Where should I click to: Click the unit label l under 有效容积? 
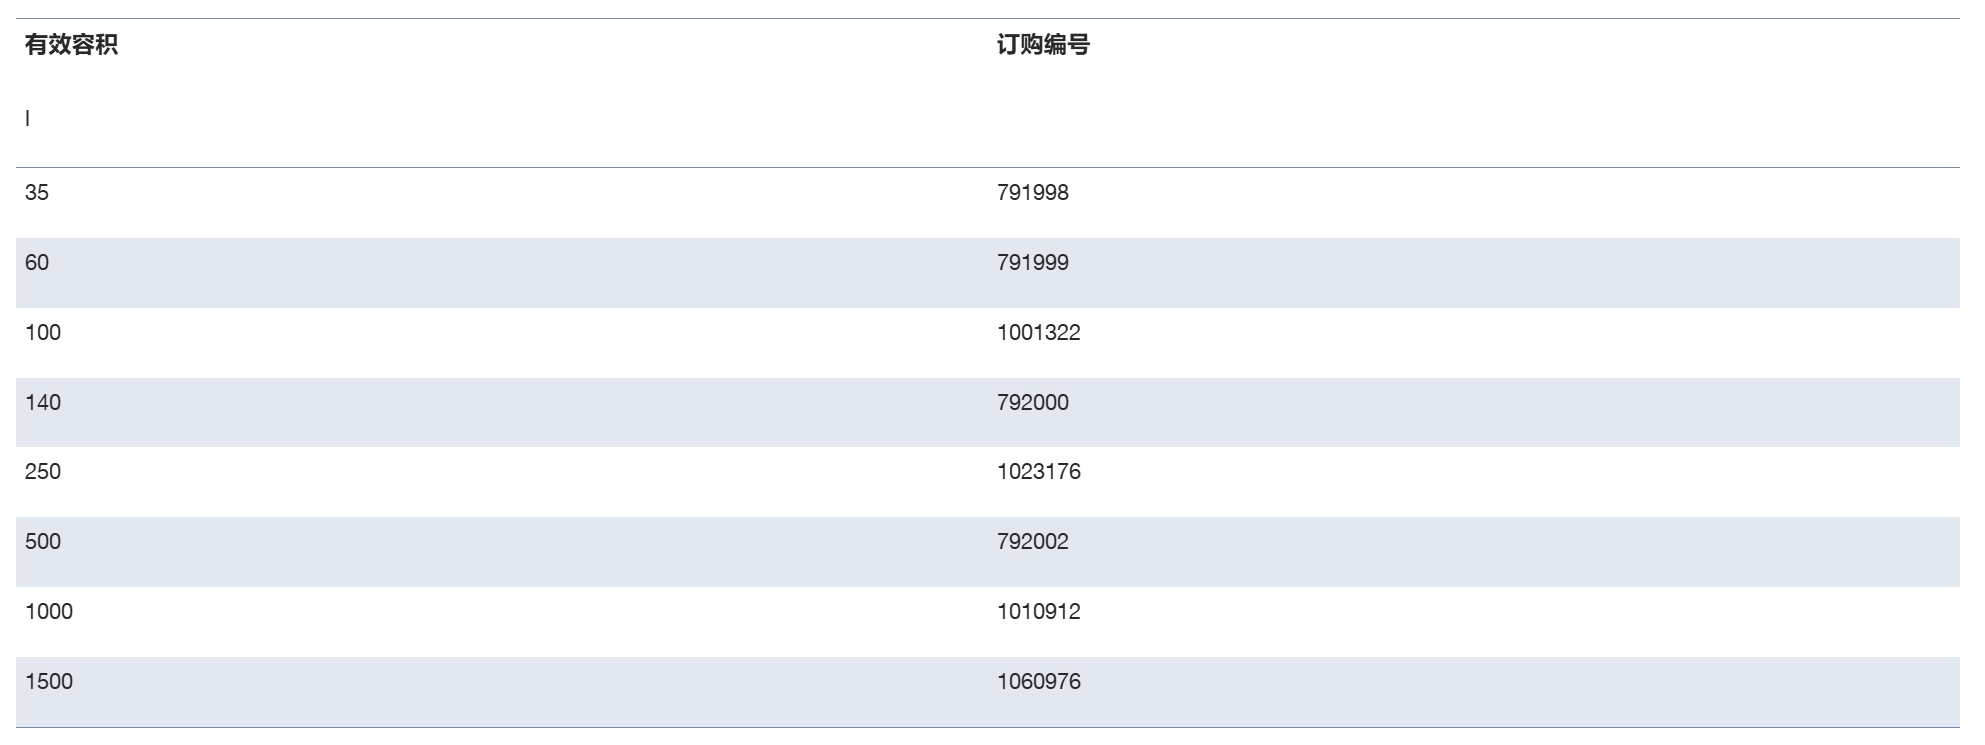tap(27, 119)
